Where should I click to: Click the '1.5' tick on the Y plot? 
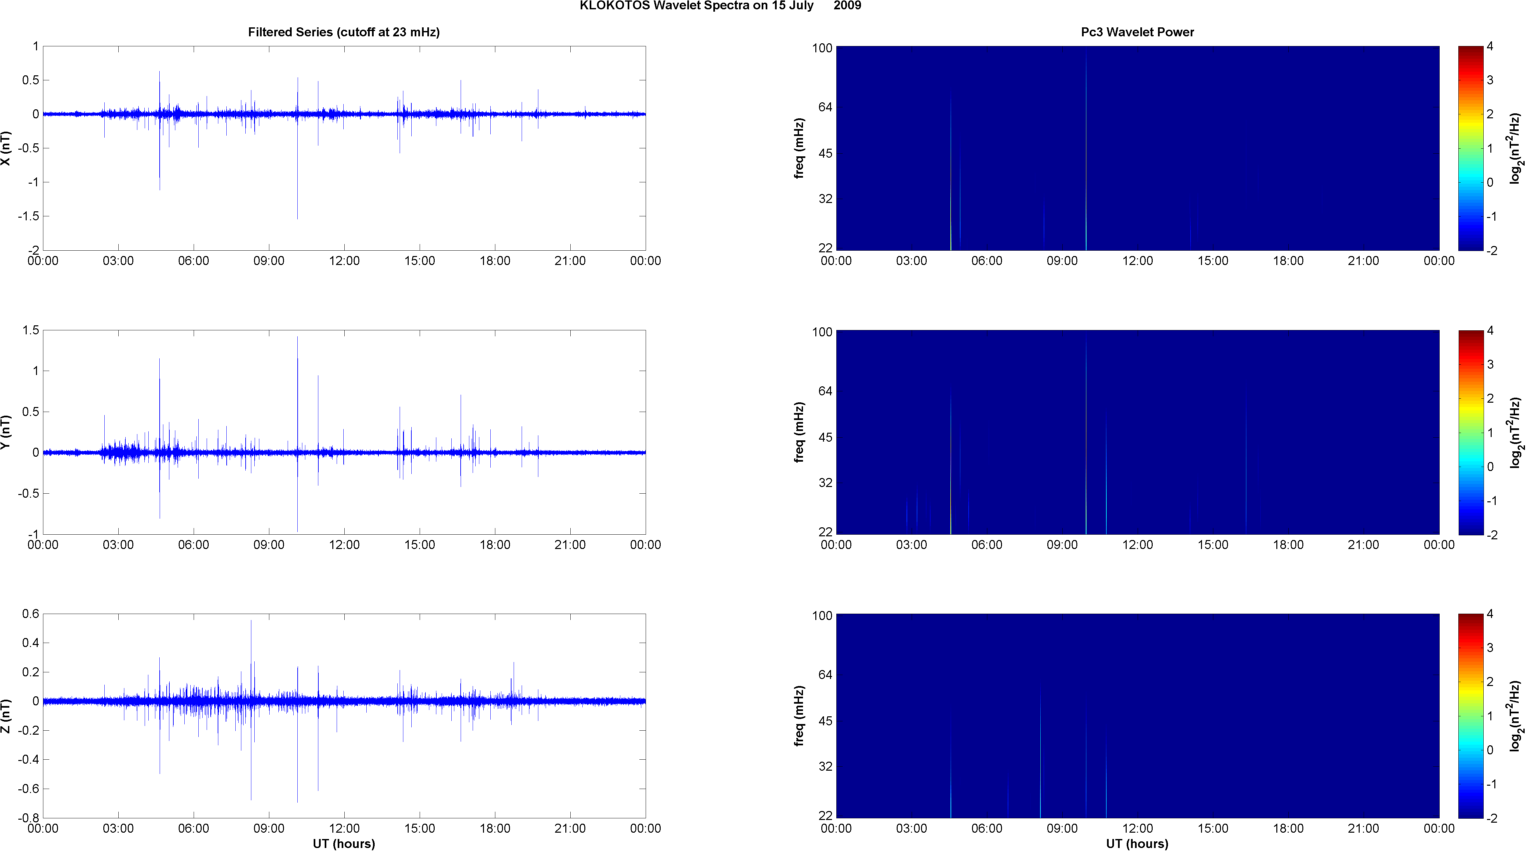pyautogui.click(x=30, y=330)
